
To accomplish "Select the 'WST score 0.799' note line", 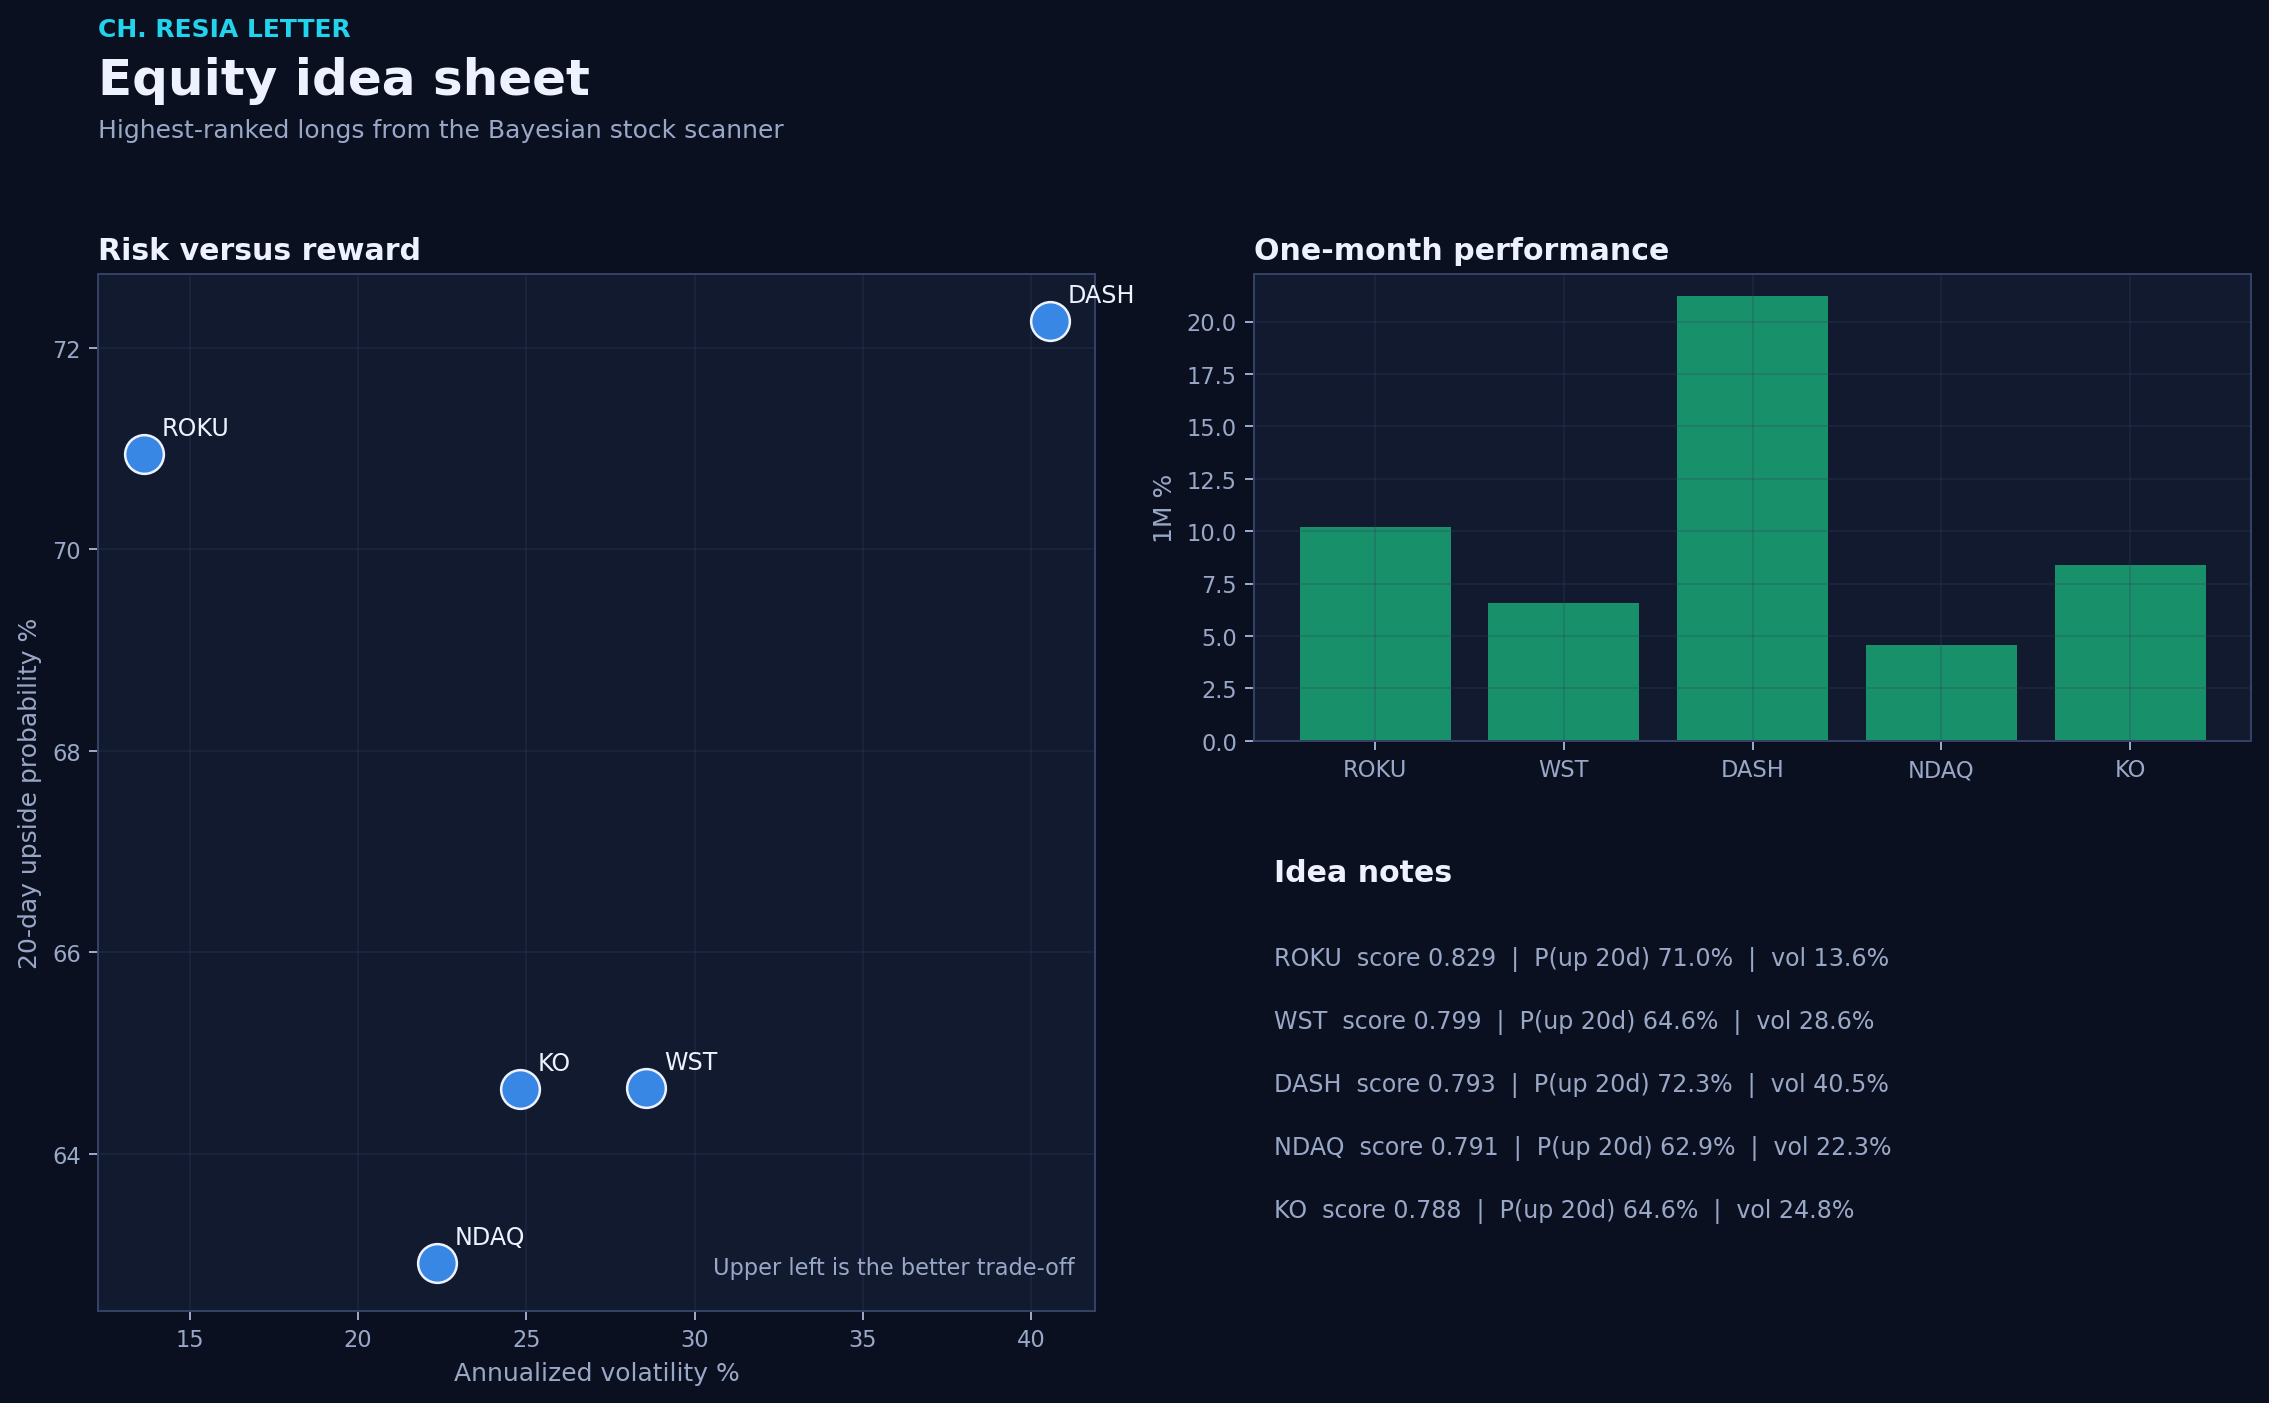I will click(1574, 1021).
